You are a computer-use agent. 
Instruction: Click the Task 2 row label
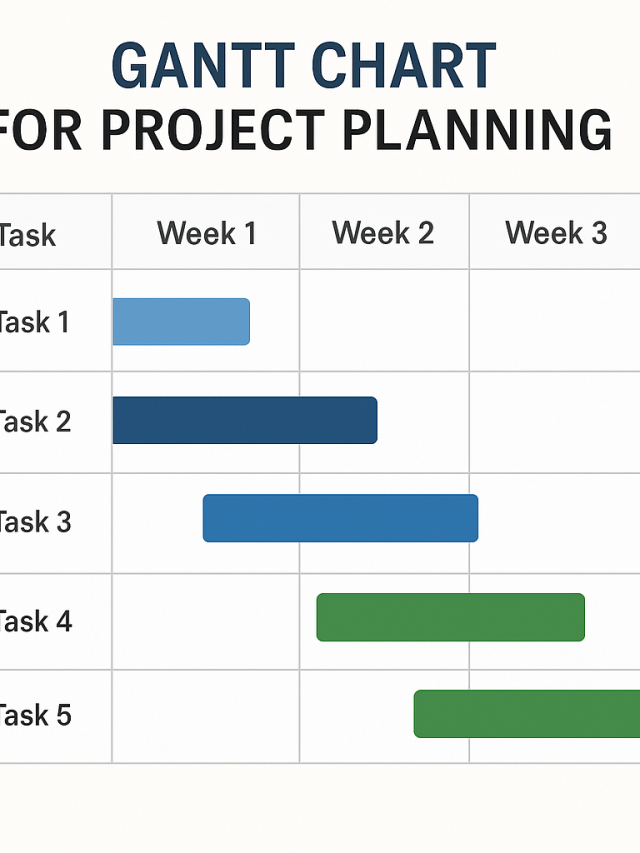pyautogui.click(x=35, y=421)
